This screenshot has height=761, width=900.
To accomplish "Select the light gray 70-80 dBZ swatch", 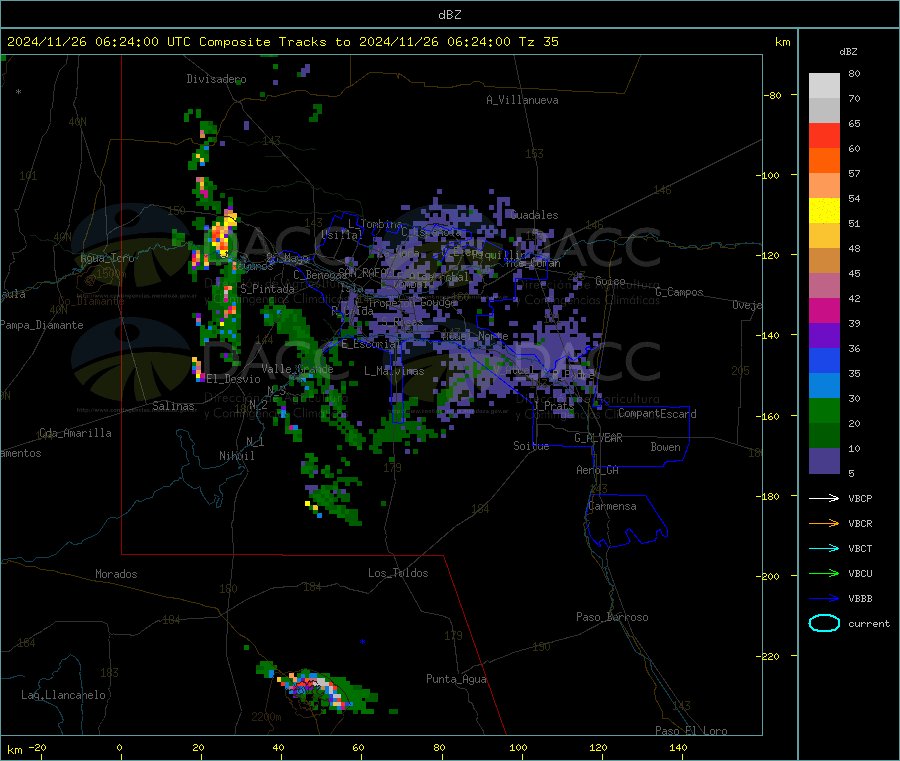I will (x=824, y=86).
